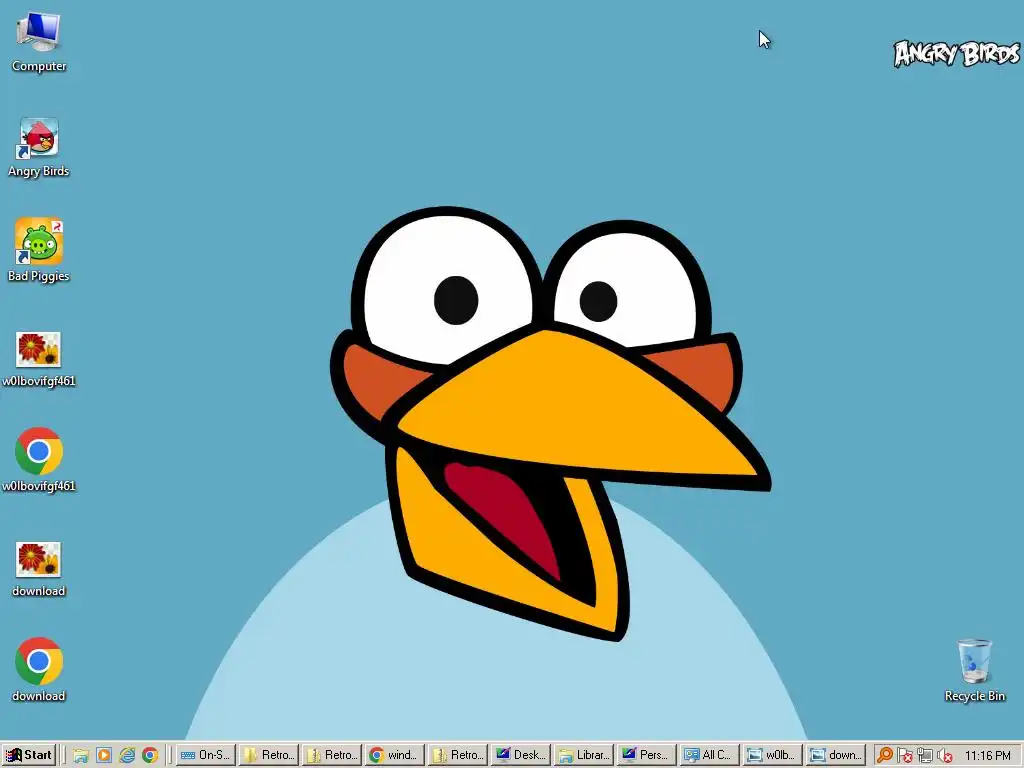
Task: Launch the Bad Piggies shortcut
Action: click(39, 251)
